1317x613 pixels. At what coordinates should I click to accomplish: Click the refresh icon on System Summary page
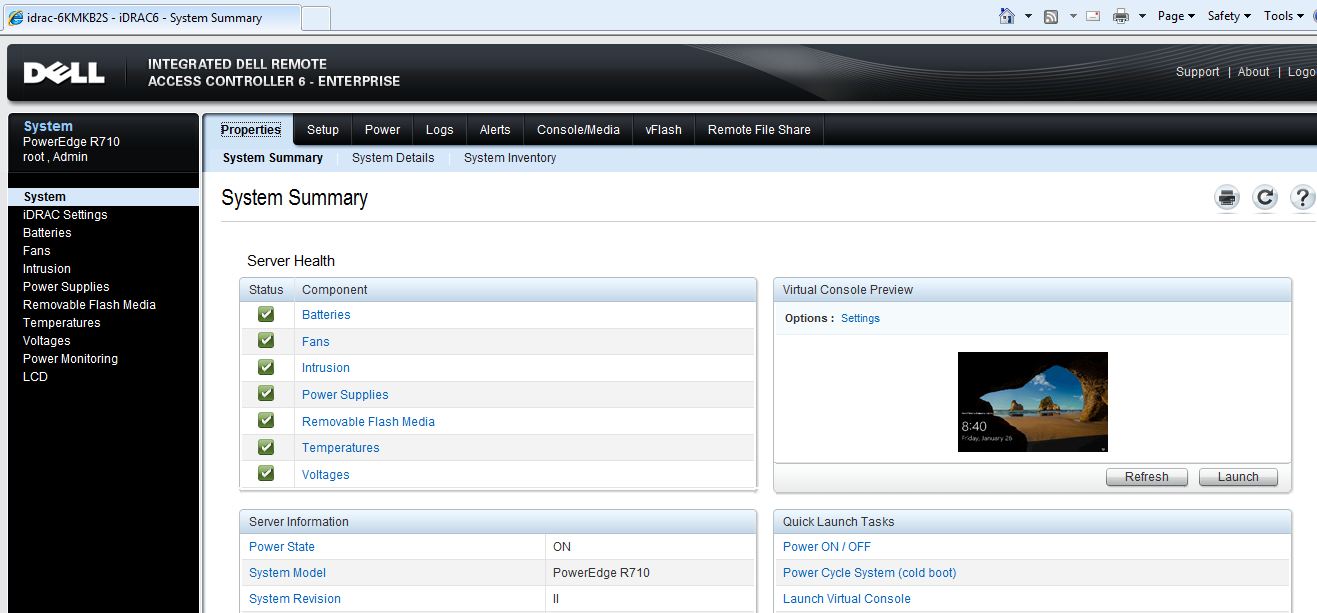(x=1264, y=197)
